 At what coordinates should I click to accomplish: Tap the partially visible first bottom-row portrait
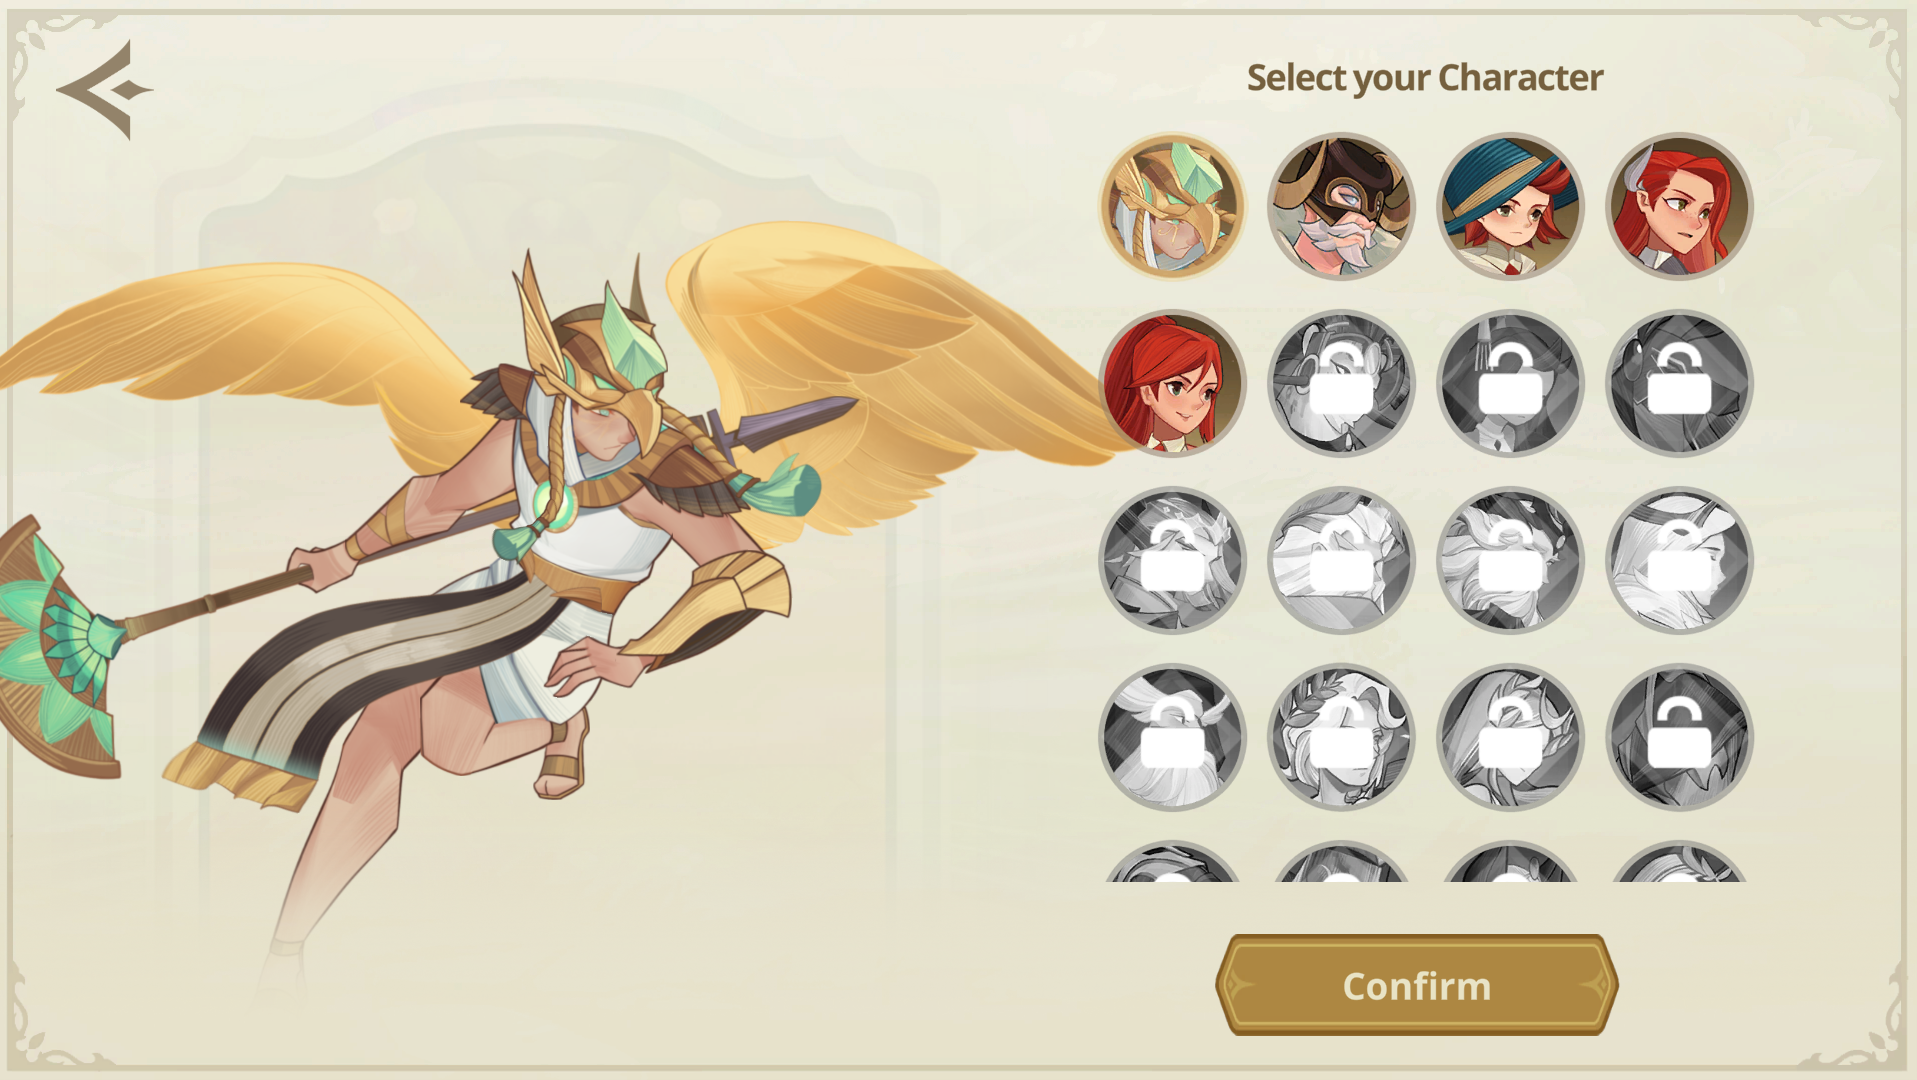1172,863
